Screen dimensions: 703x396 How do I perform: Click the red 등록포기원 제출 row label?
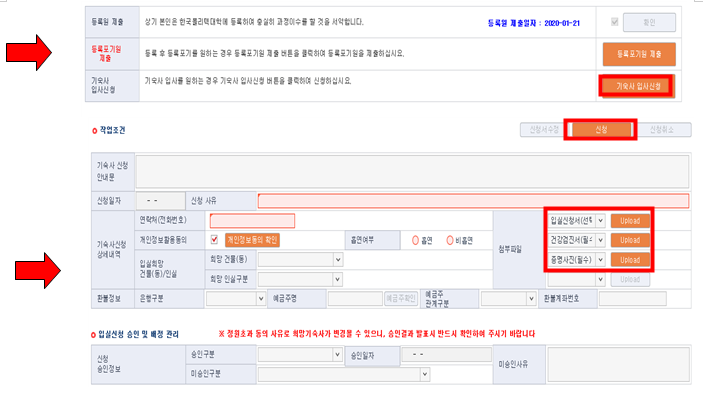[x=106, y=54]
